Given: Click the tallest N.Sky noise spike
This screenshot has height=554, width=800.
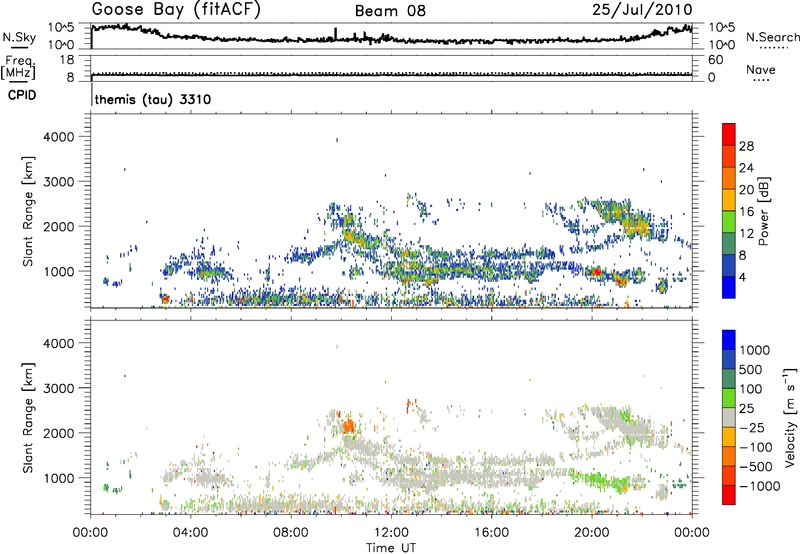Looking at the screenshot, I should pos(335,34).
